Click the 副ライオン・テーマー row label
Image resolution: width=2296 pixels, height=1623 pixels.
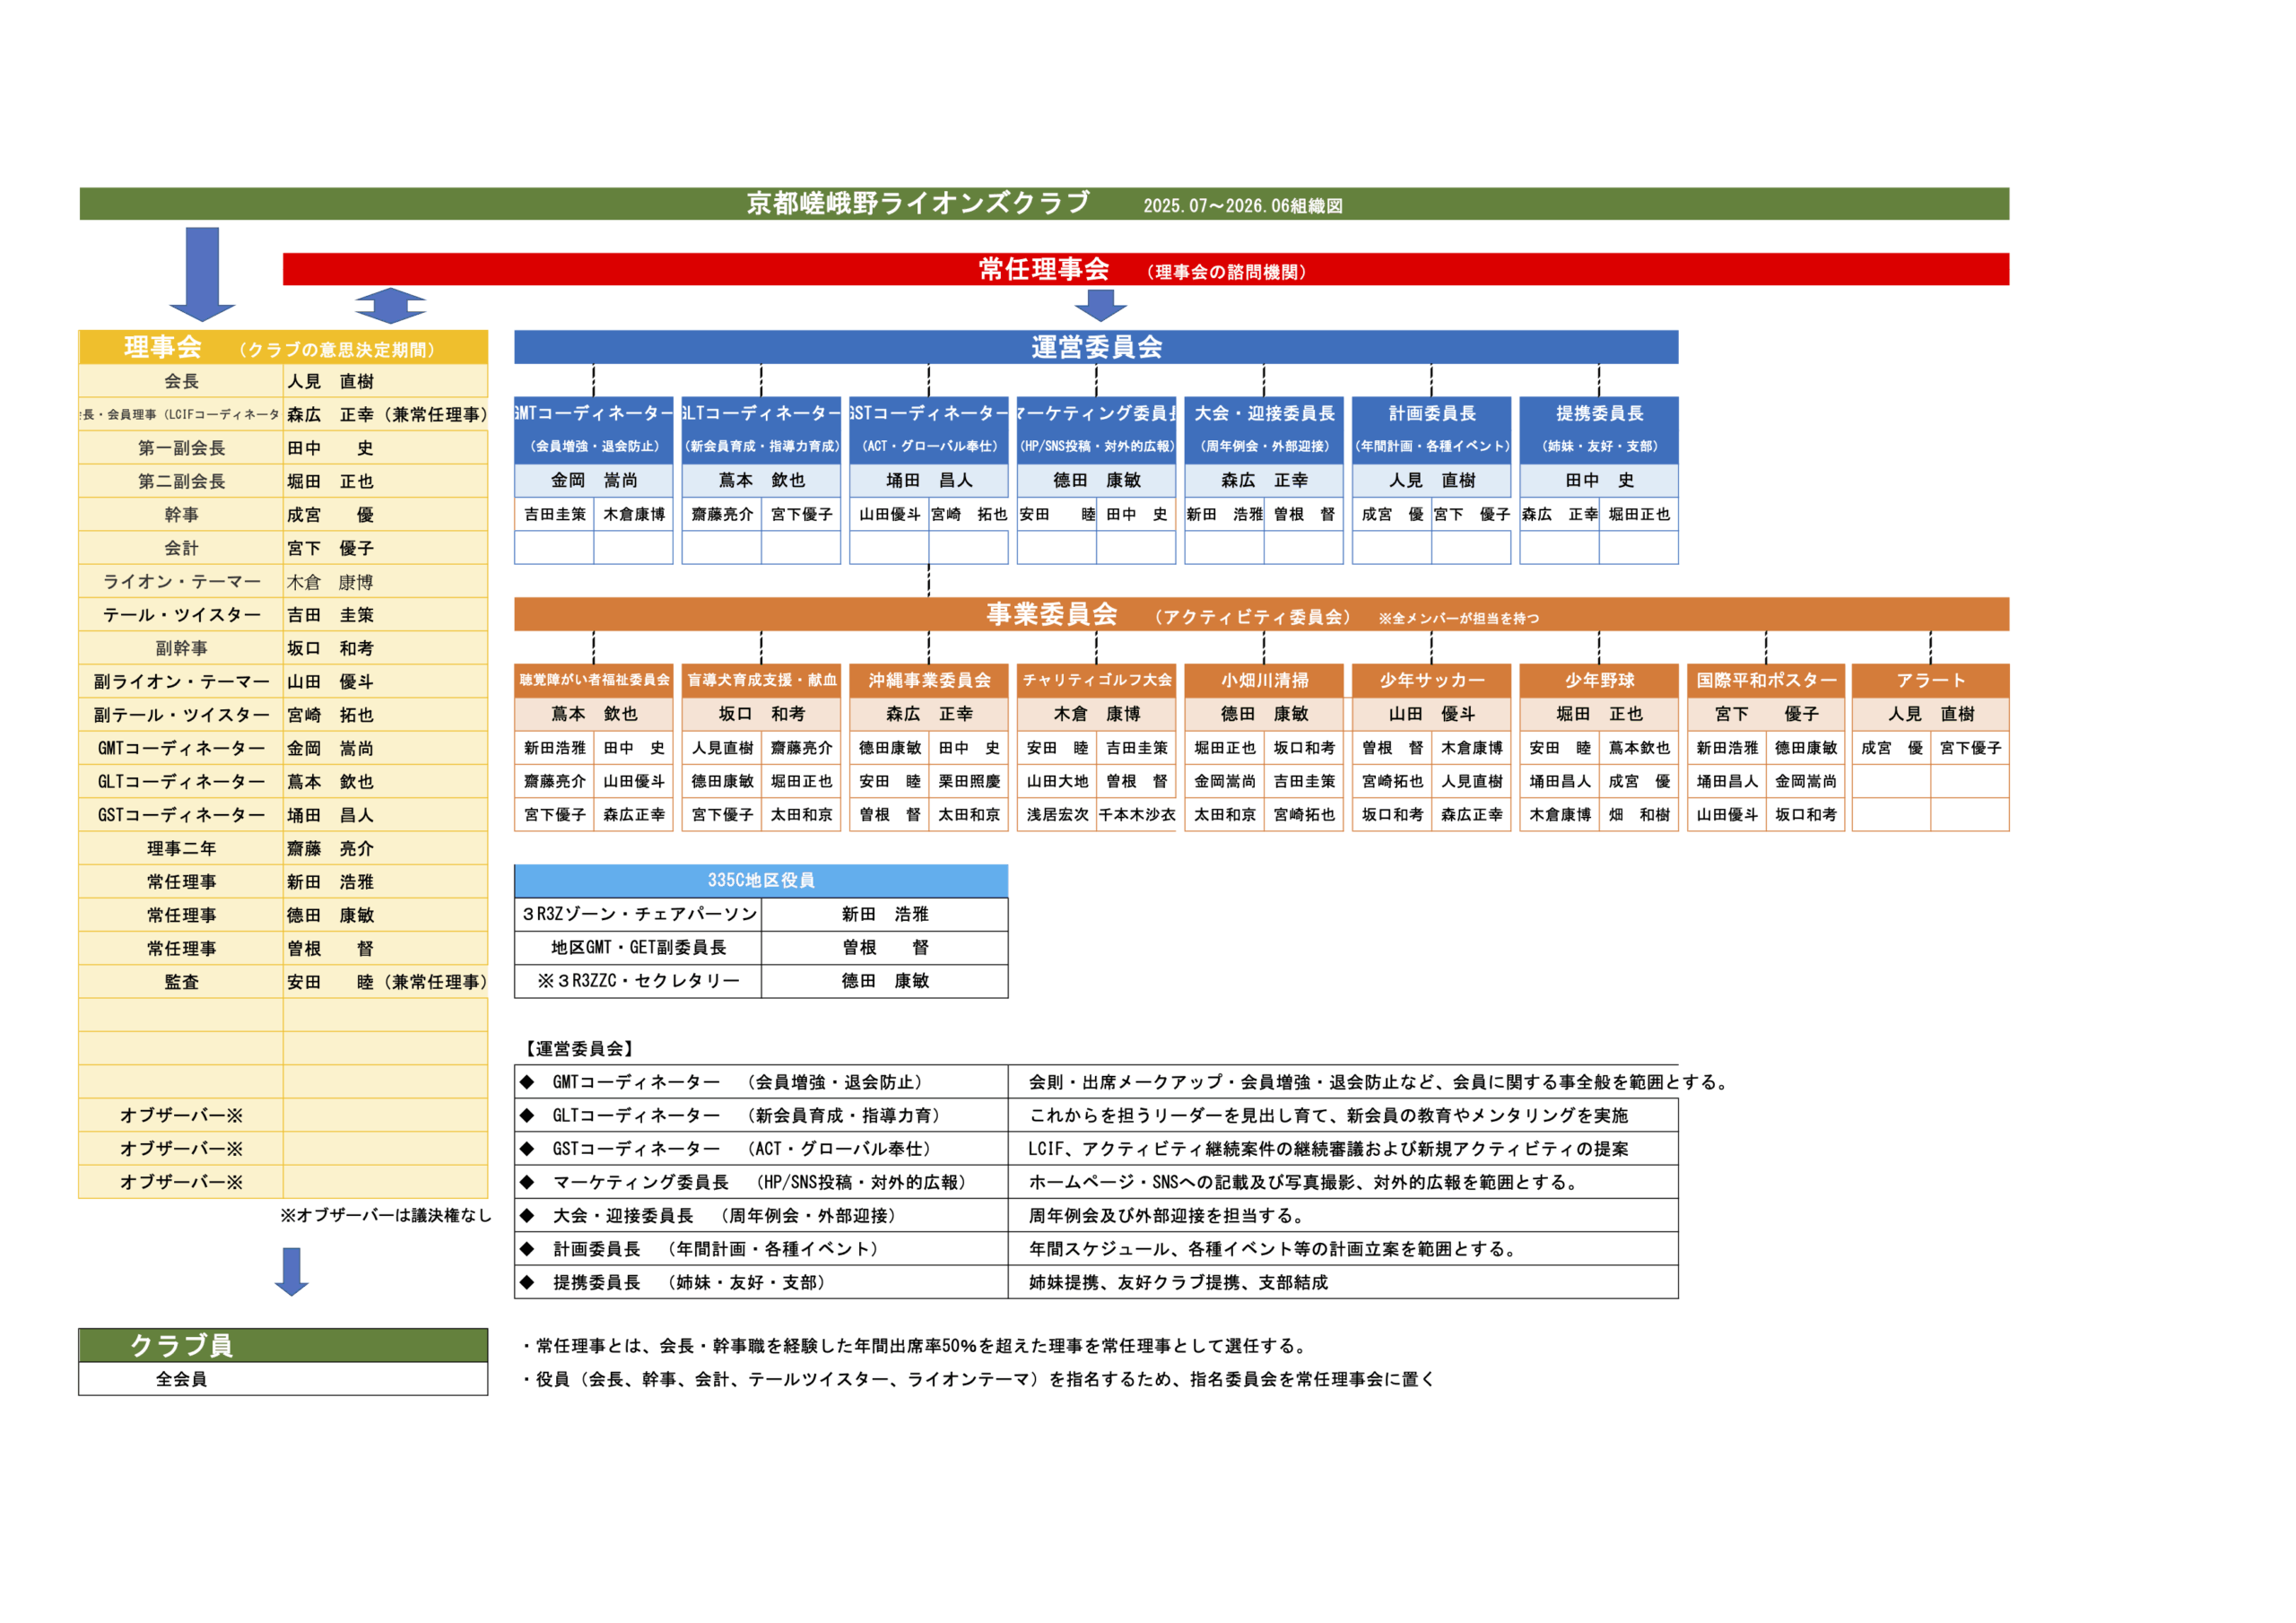click(181, 681)
